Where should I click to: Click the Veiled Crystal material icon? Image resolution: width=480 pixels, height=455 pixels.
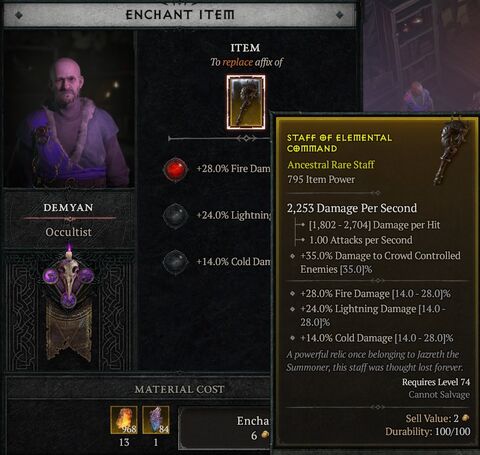(x=156, y=420)
